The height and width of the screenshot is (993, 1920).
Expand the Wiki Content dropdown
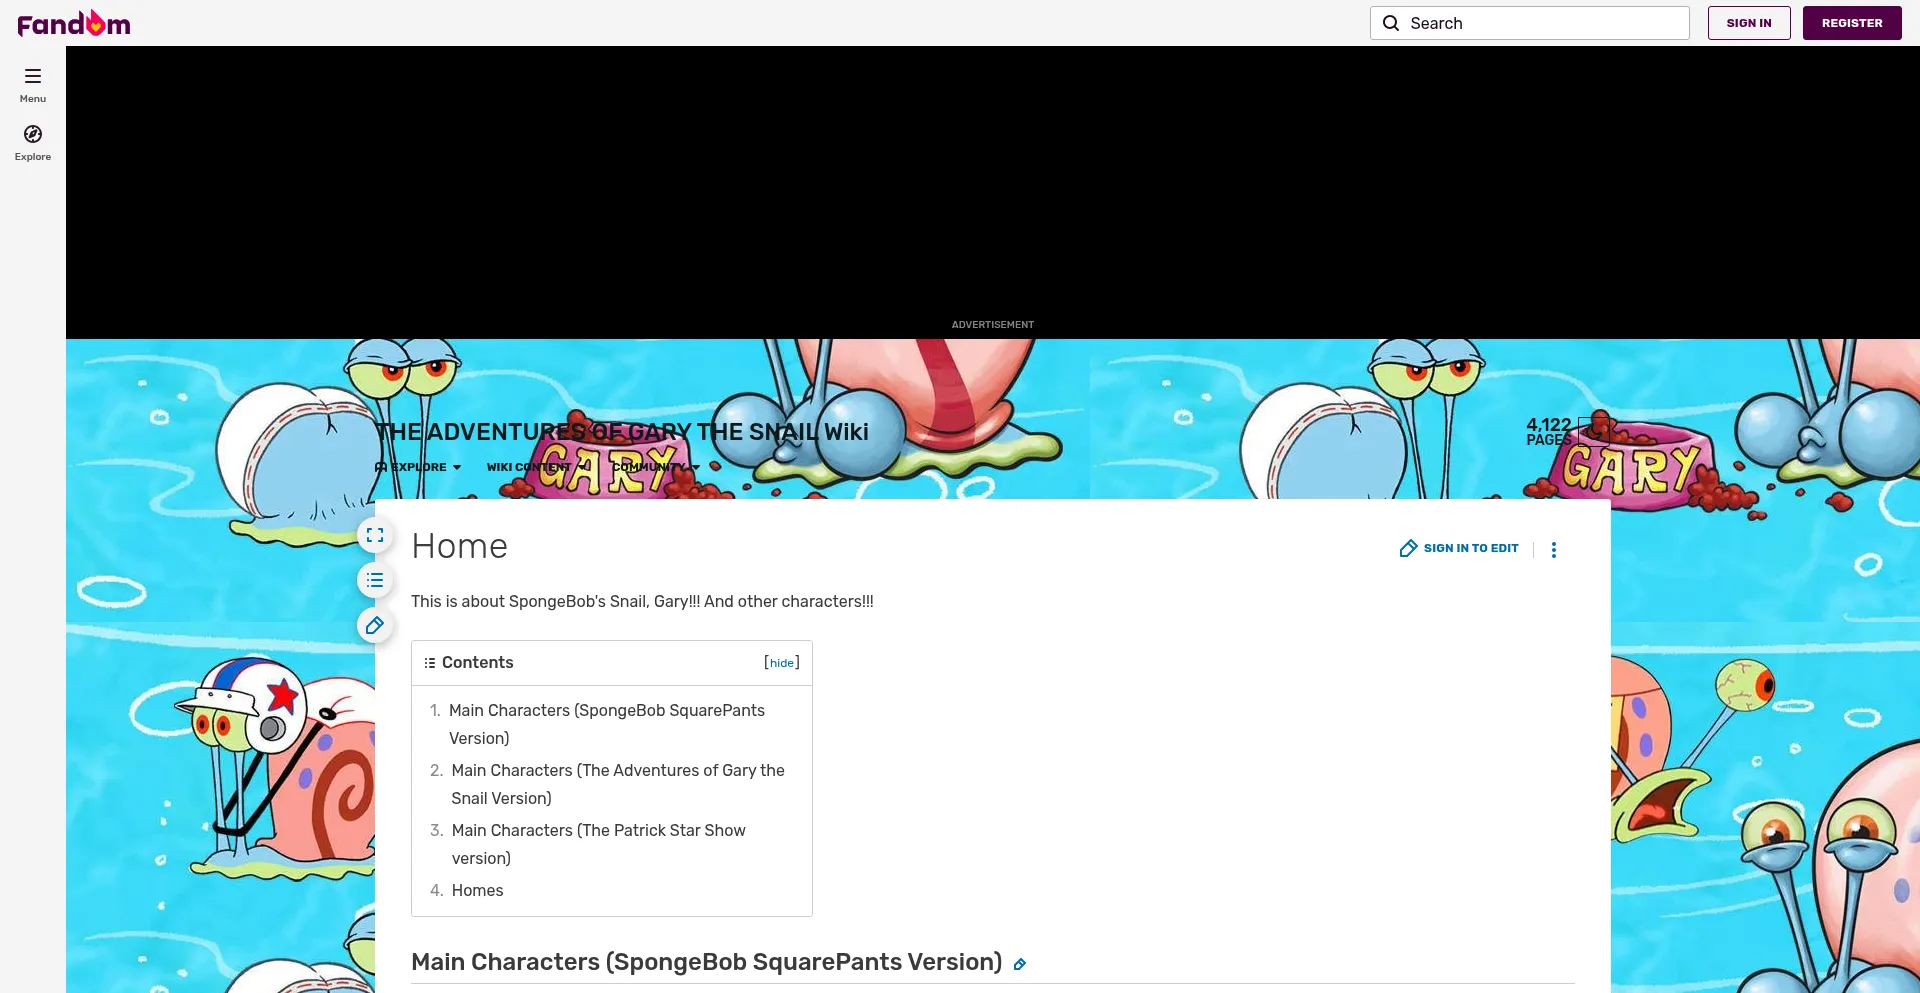point(536,467)
